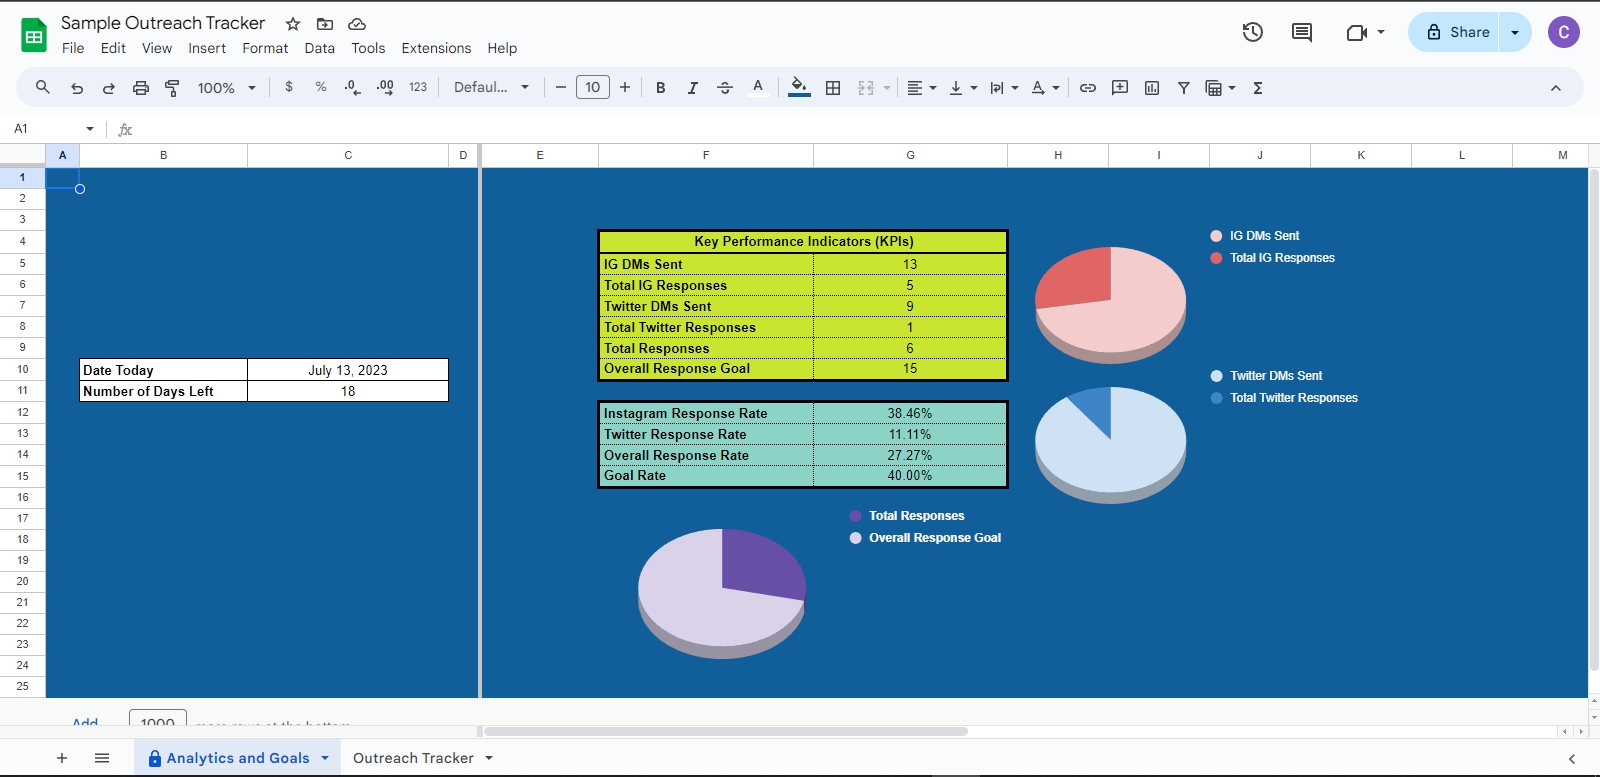The height and width of the screenshot is (777, 1600).
Task: Select the July 13, 2023 date cell
Action: (348, 370)
